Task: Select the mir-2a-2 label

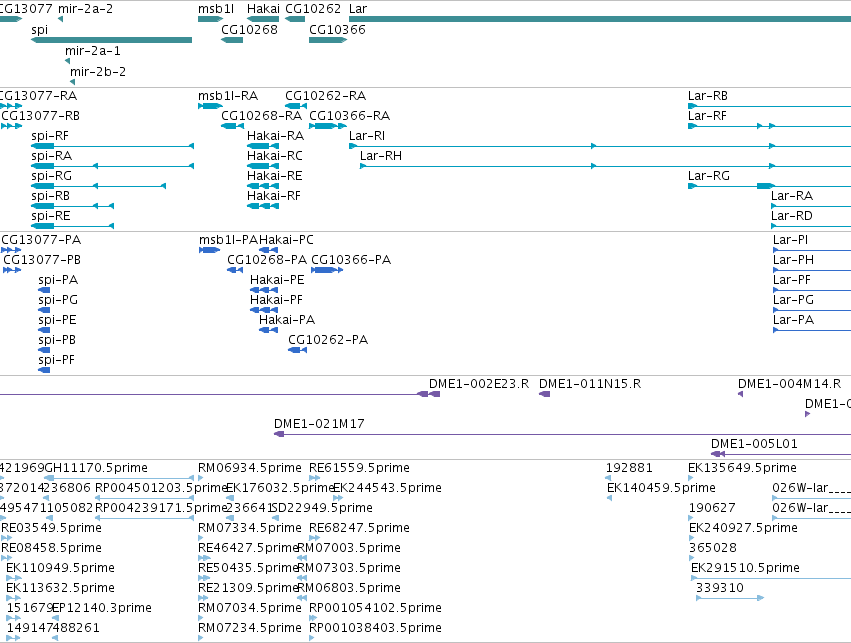Action: click(x=85, y=9)
